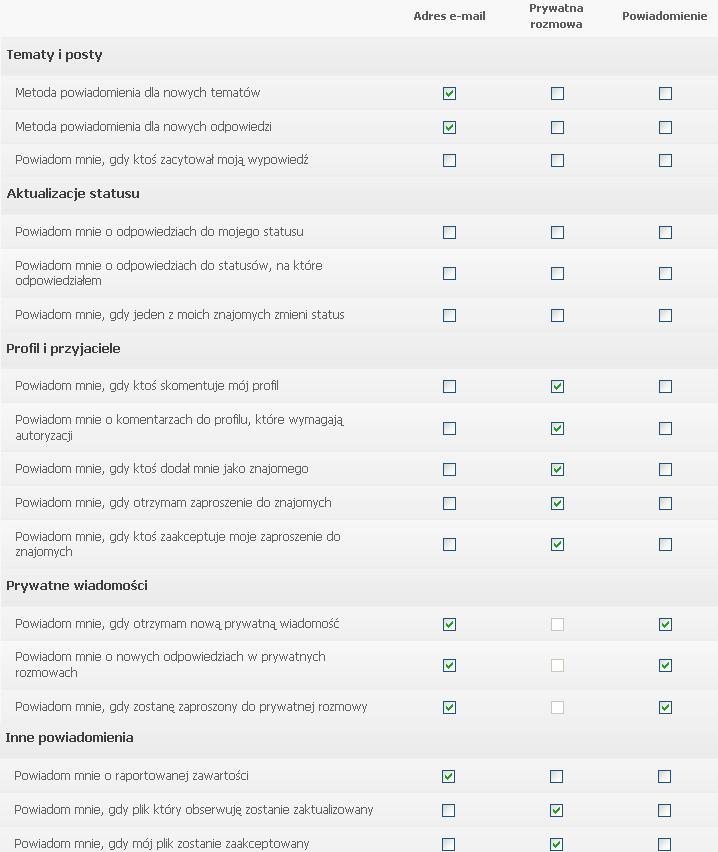Disable e-mail for 'nową prywatną wiadomość'
The image size is (718, 852).
(449, 624)
